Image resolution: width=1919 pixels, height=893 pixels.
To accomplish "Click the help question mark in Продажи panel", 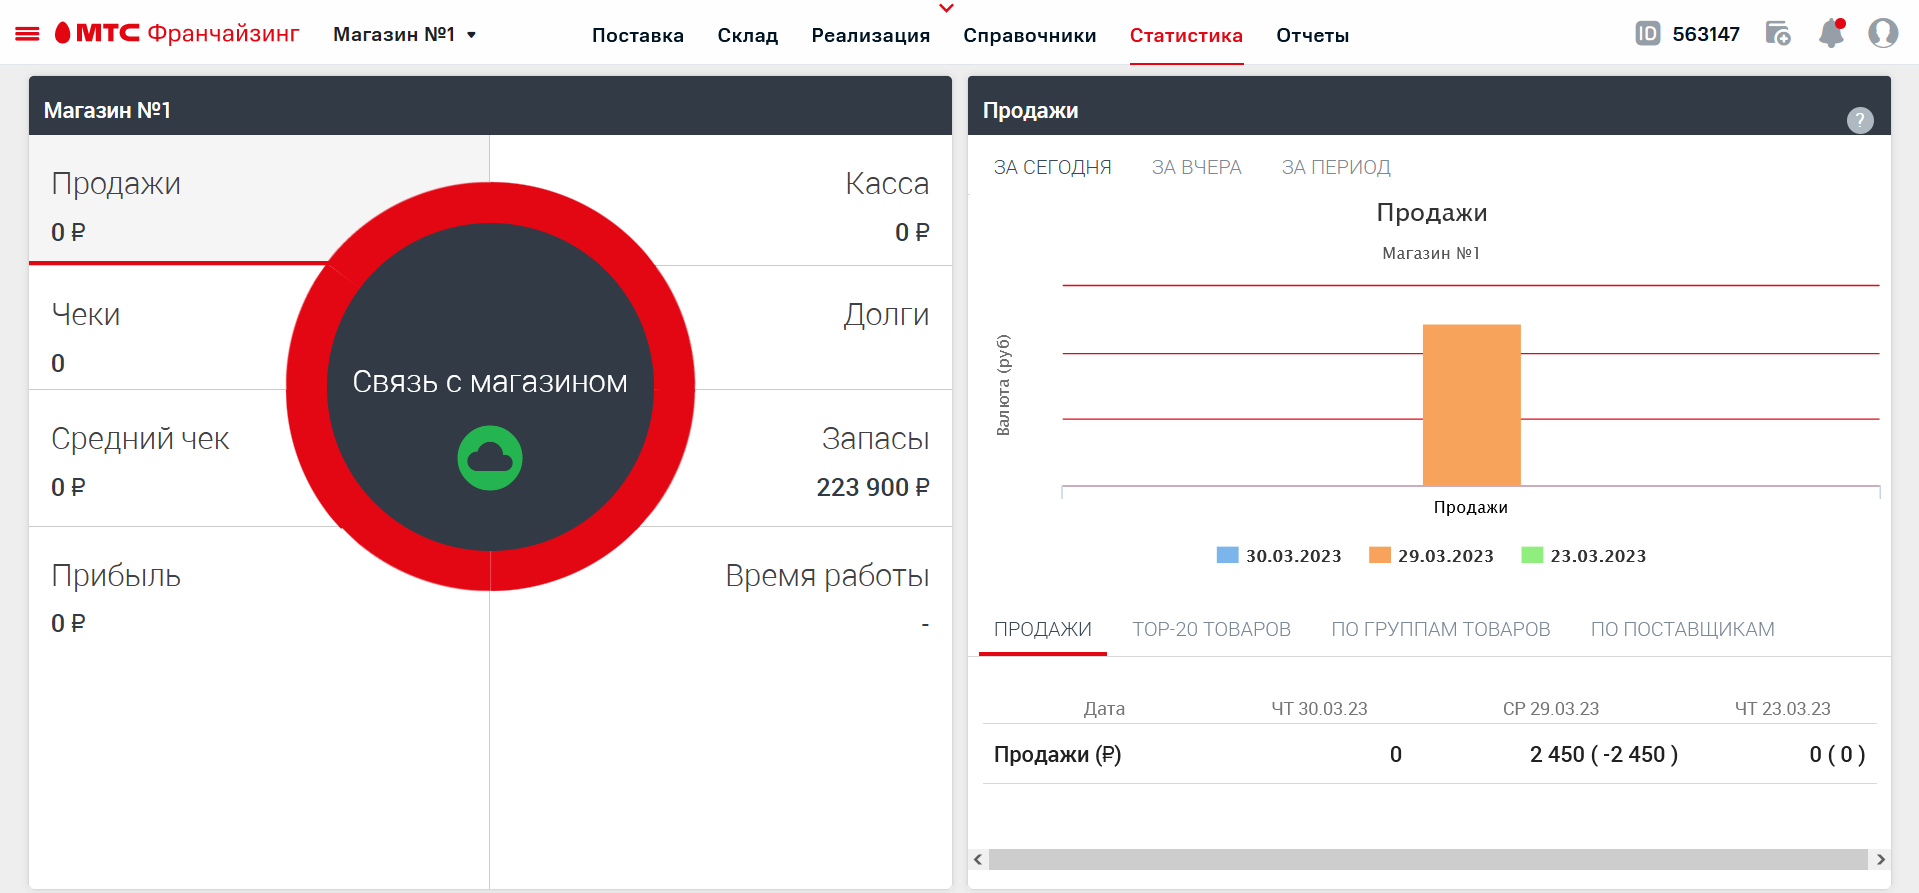I will 1860,120.
